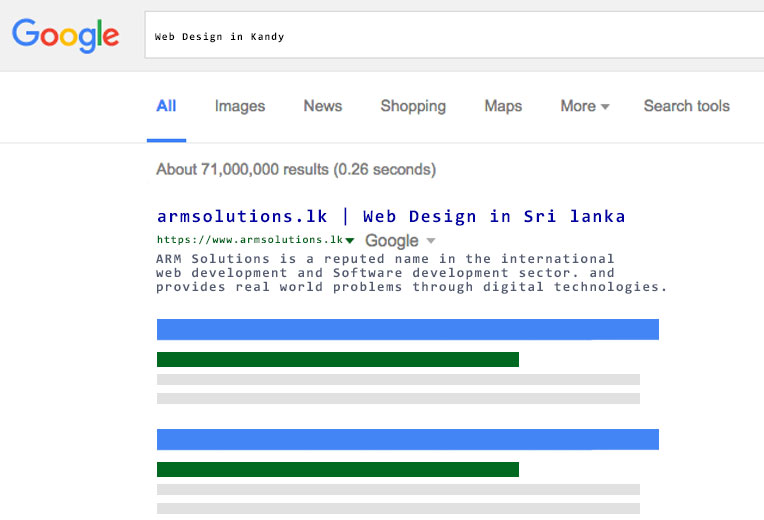Switch to the Images tab

tap(240, 106)
